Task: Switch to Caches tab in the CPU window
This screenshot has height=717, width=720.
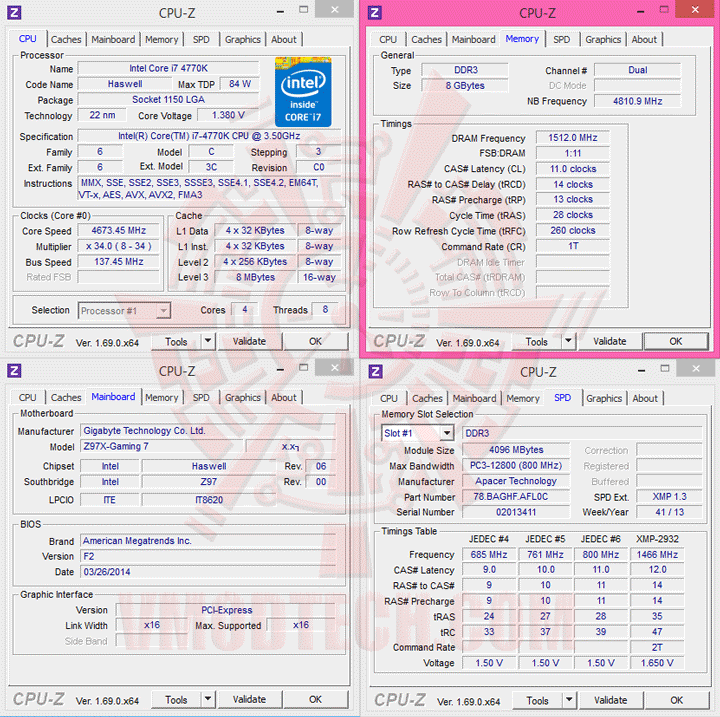Action: pos(66,40)
